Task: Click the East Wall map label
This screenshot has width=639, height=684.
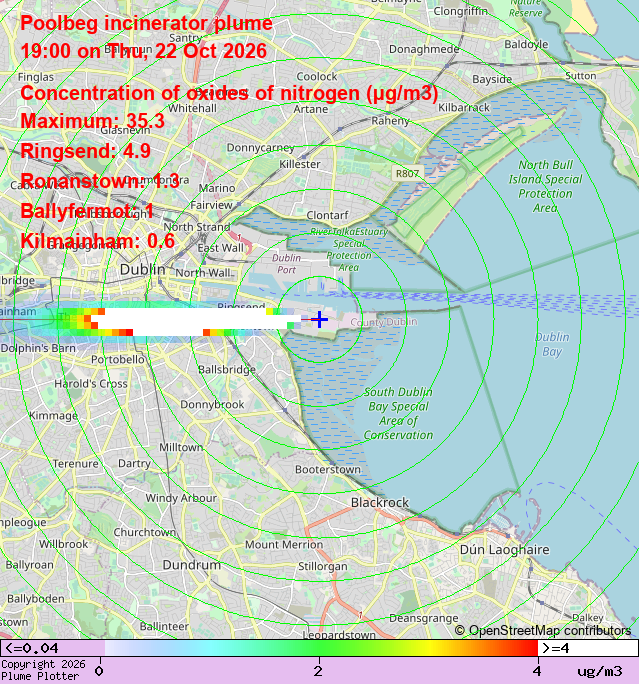Action: (x=220, y=248)
